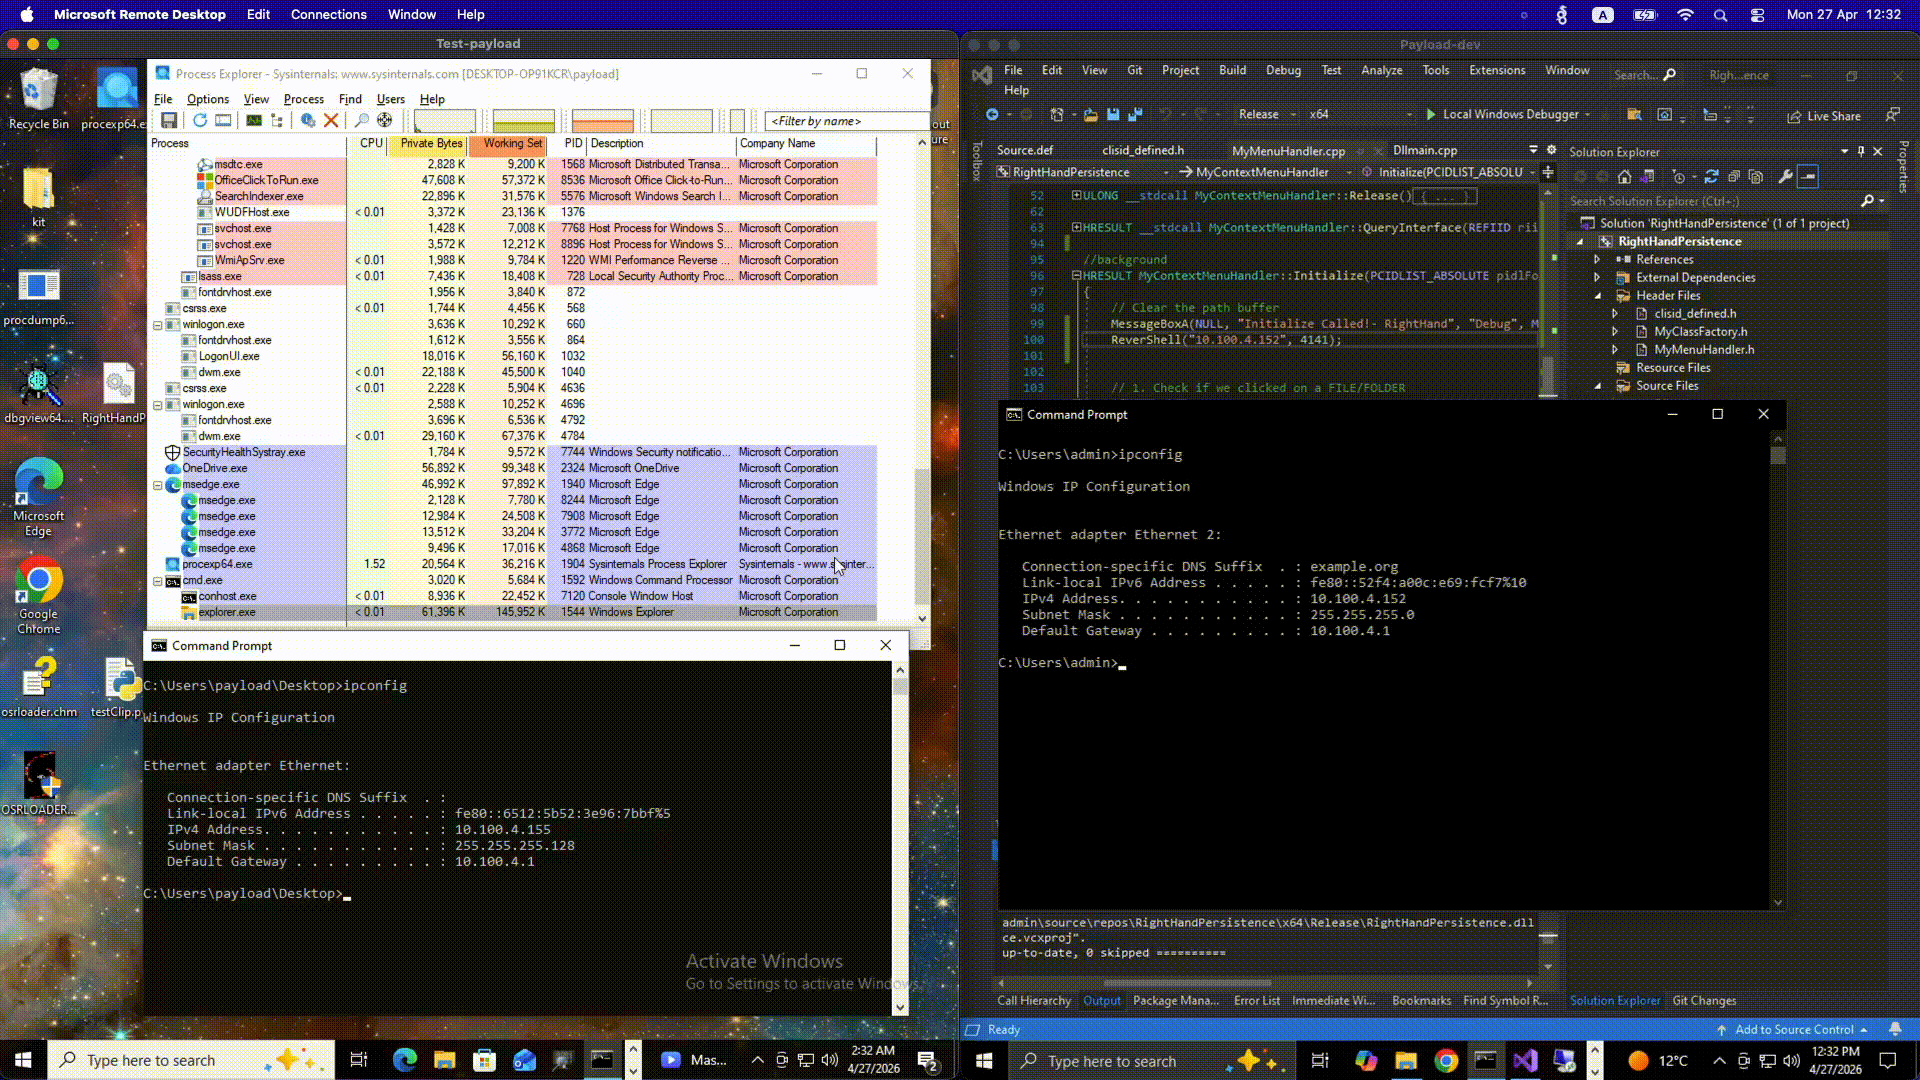Expand the References node in Solution Explorer
This screenshot has height=1080, width=1920.
click(1597, 259)
